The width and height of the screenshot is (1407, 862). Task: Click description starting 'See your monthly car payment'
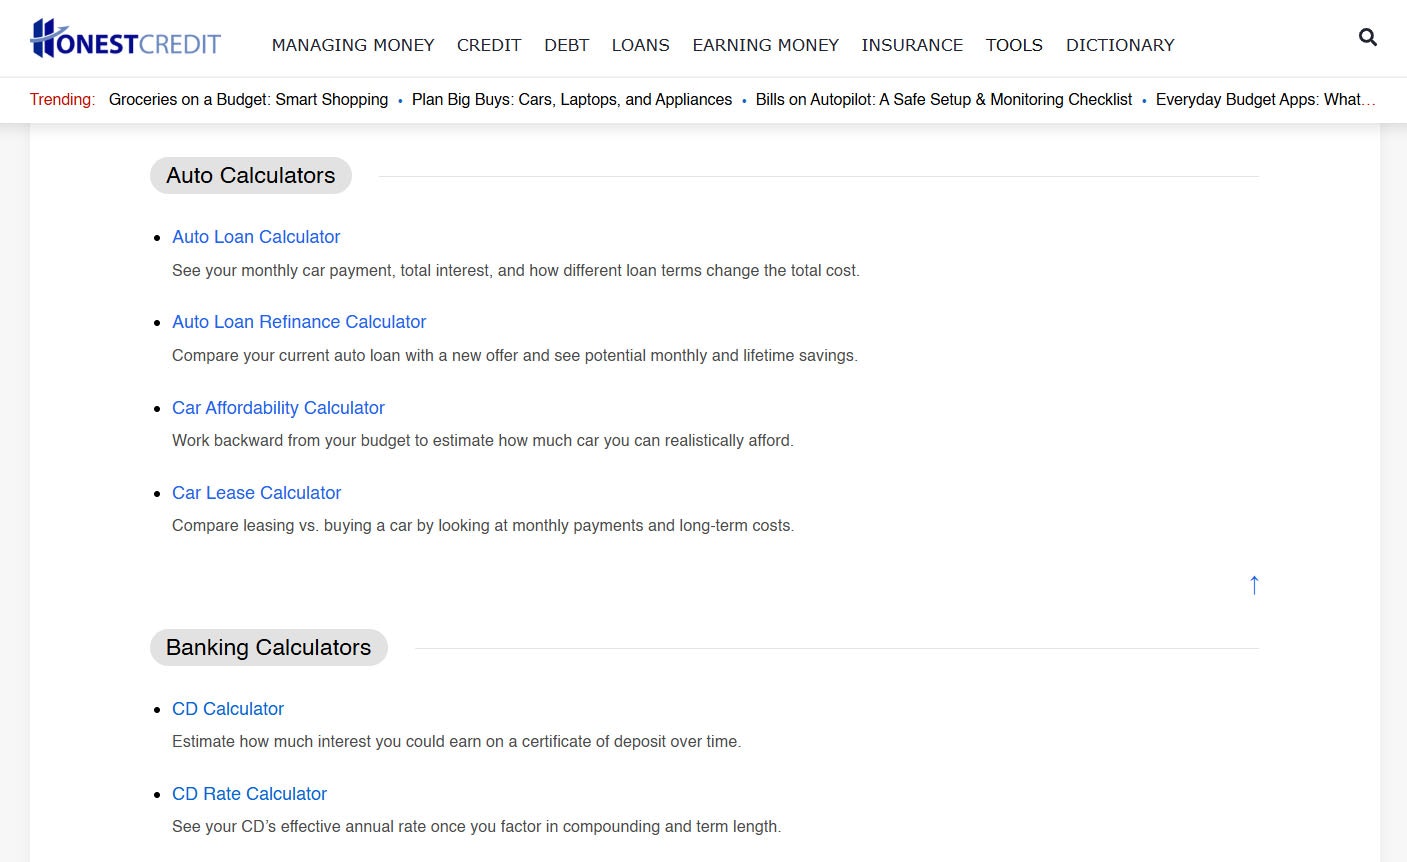click(x=516, y=271)
